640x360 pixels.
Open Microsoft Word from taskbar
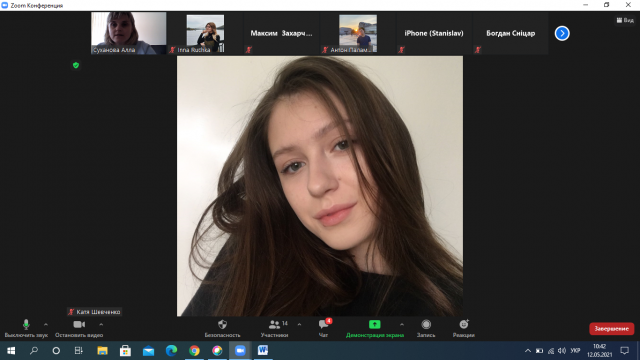click(263, 351)
